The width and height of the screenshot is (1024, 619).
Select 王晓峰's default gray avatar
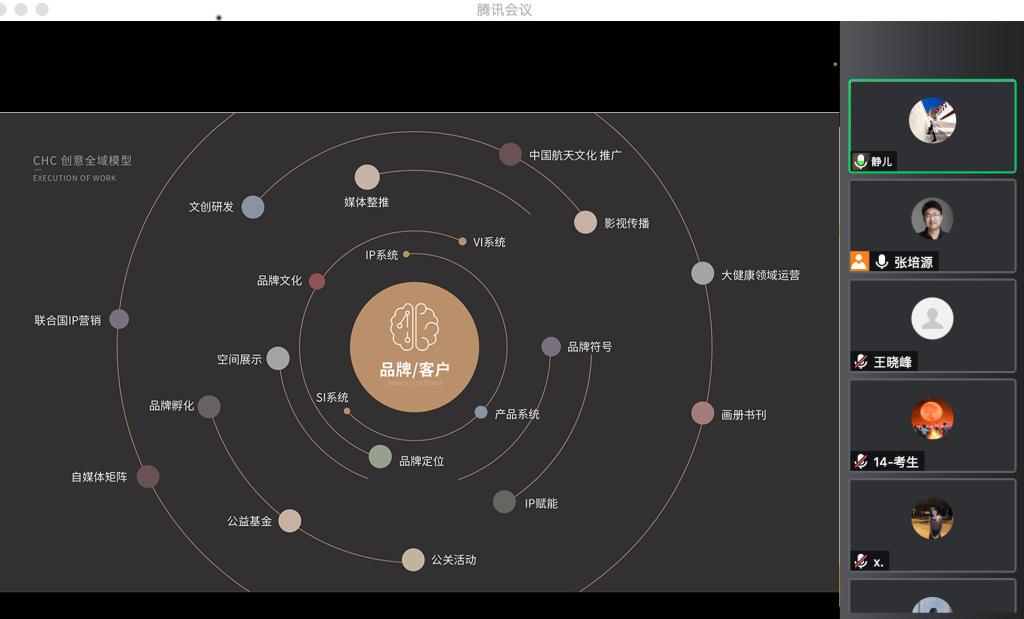point(932,319)
